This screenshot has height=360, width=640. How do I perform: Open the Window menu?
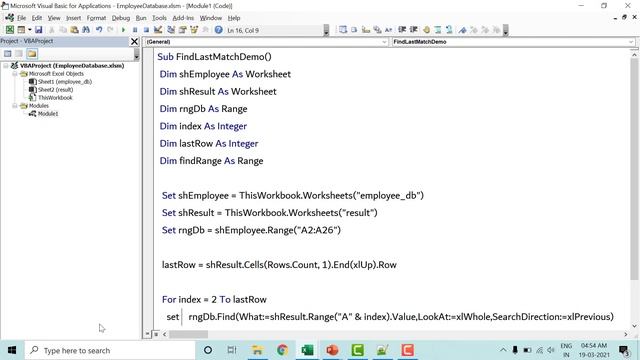point(211,18)
